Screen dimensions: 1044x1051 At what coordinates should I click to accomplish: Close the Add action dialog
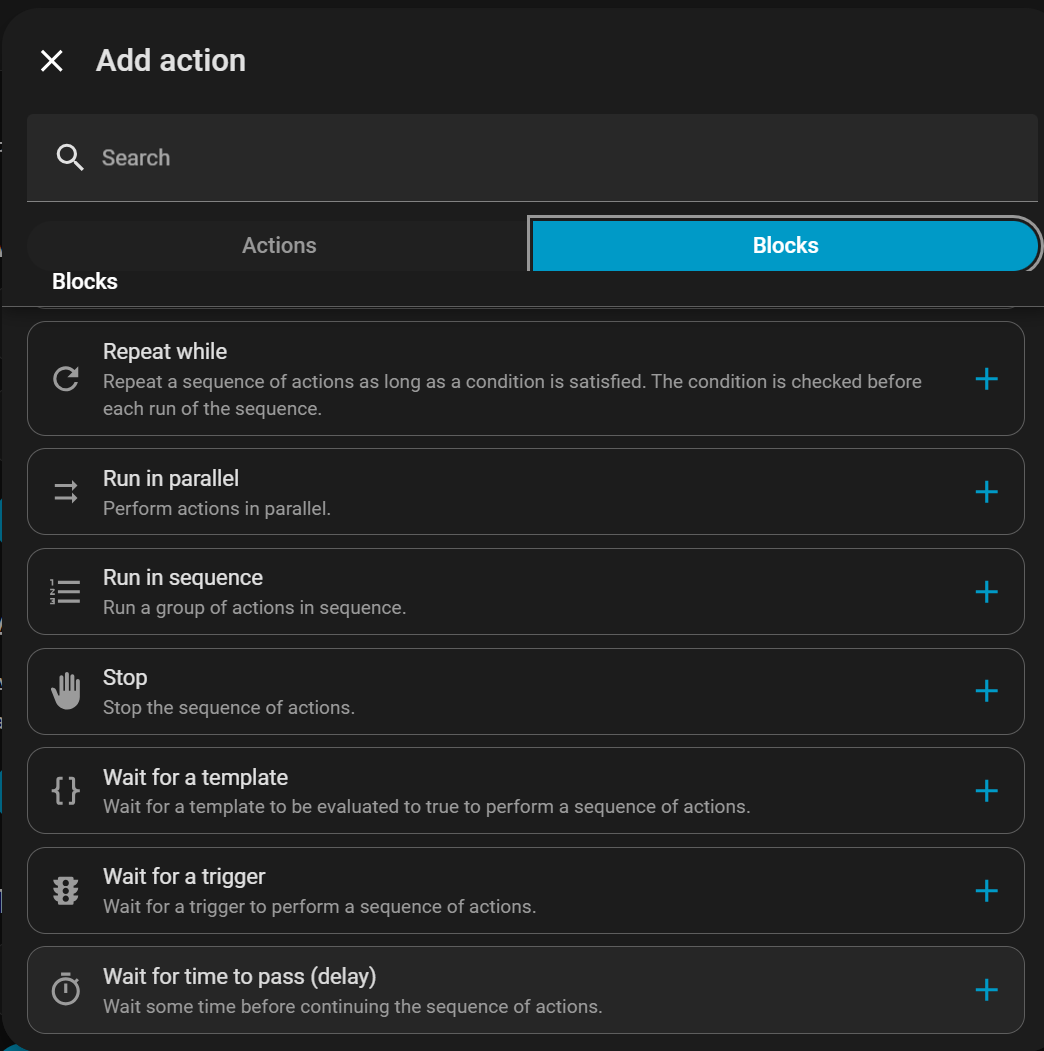(x=52, y=61)
